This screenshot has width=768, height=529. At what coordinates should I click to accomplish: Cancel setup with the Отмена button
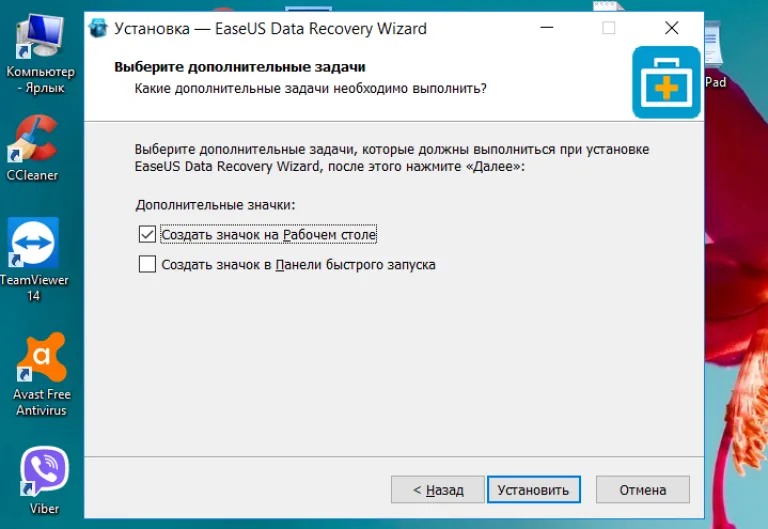pos(643,489)
